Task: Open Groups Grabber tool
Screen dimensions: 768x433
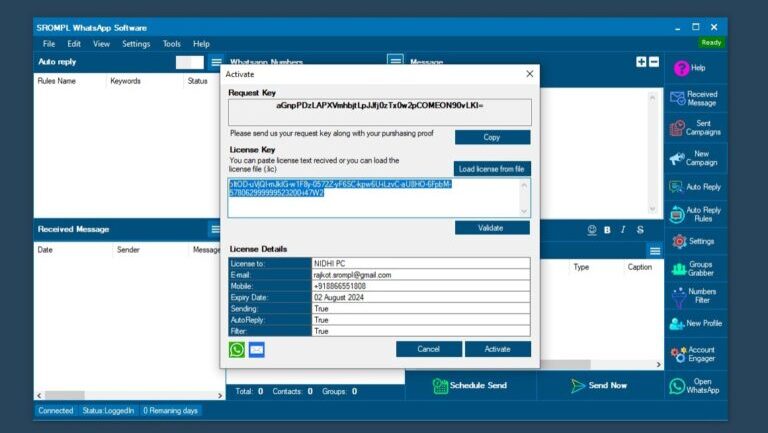Action: 696,268
